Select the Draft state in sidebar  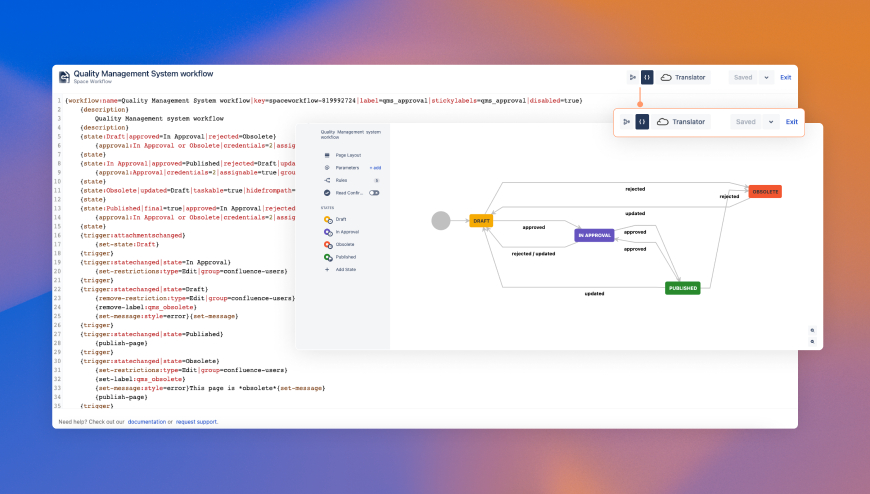point(341,219)
